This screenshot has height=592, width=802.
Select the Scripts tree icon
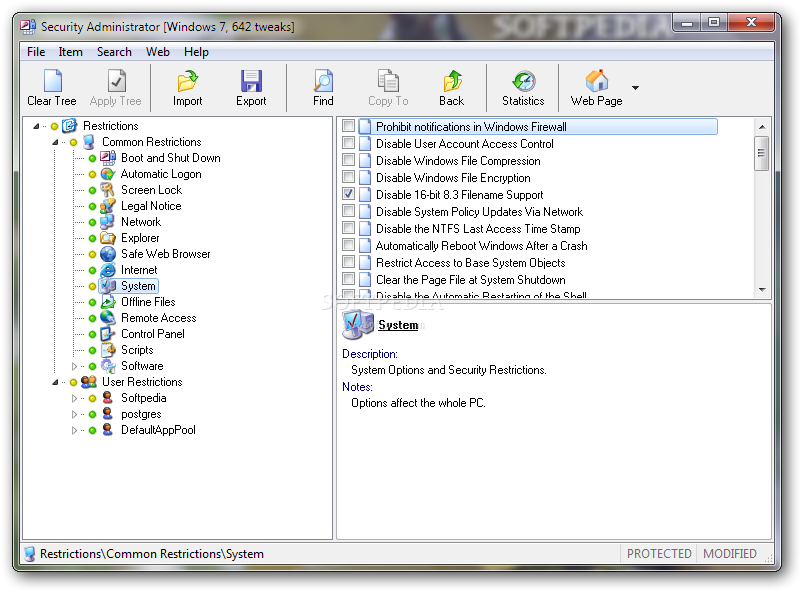[108, 350]
